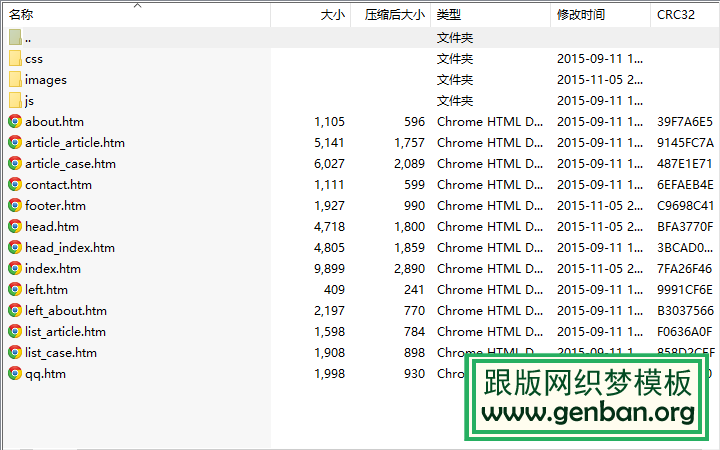This screenshot has width=720, height=450.
Task: Click the 压缩后大小 column header
Action: (395, 15)
